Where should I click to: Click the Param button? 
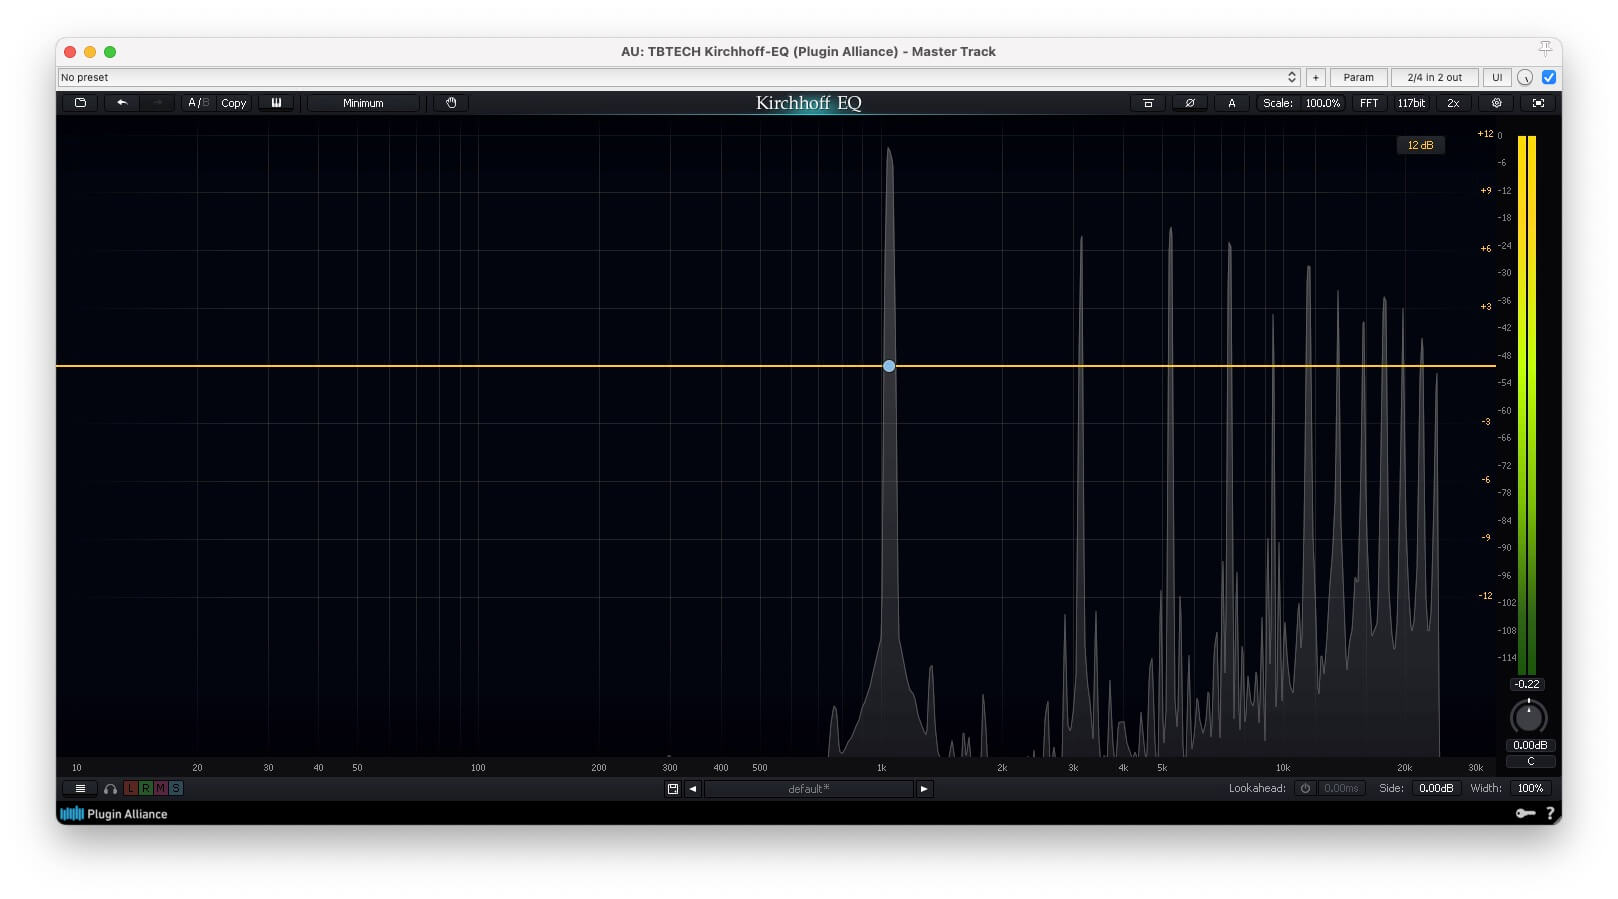(1358, 77)
